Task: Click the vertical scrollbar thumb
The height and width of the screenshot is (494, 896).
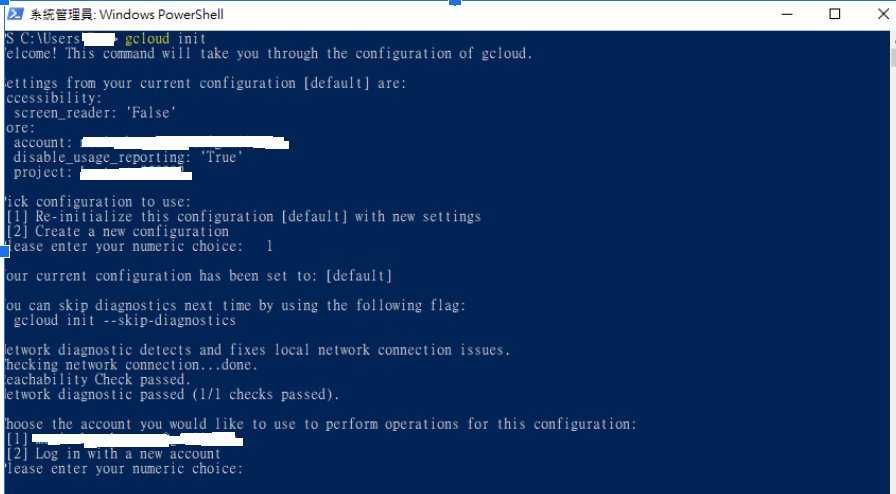Action: (893, 59)
